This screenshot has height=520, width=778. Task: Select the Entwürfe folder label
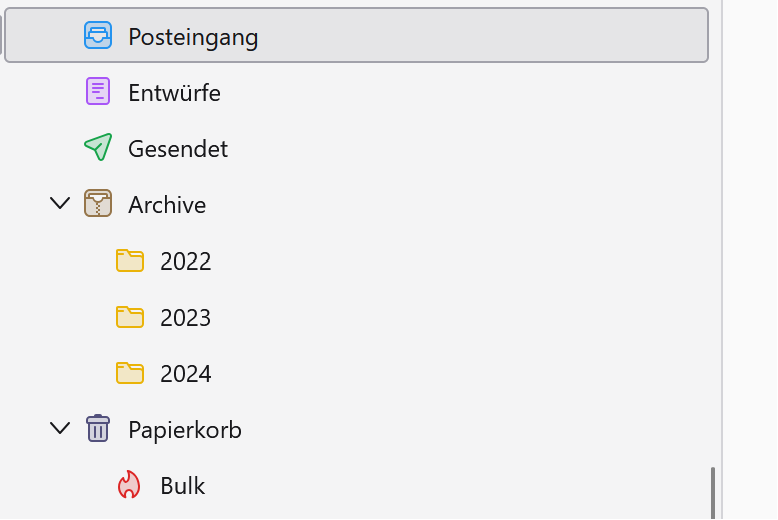pos(174,93)
